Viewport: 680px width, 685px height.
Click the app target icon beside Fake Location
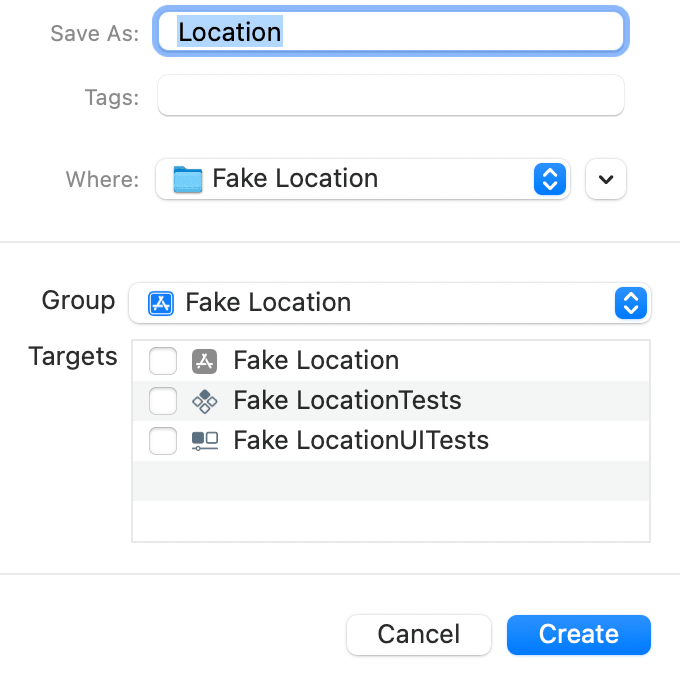204,361
